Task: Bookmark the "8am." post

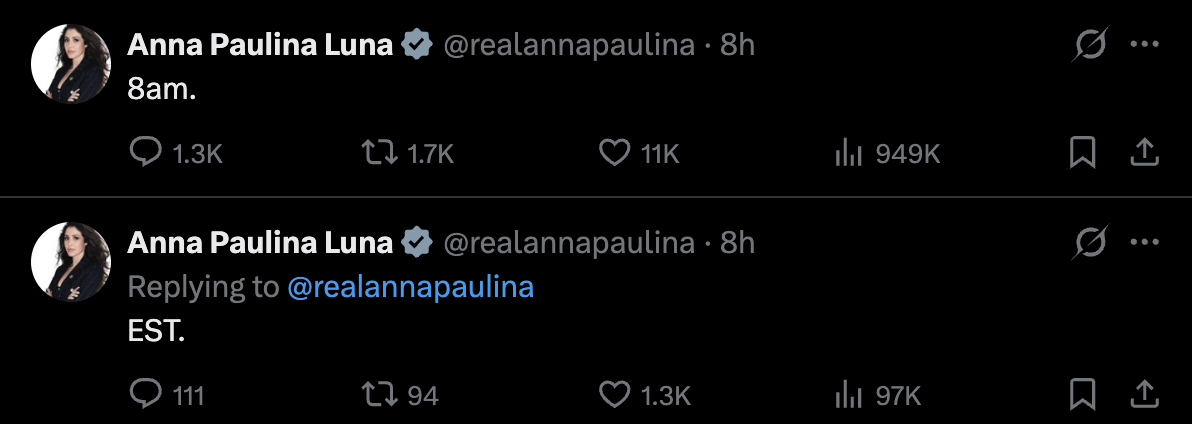Action: pyautogui.click(x=1083, y=153)
